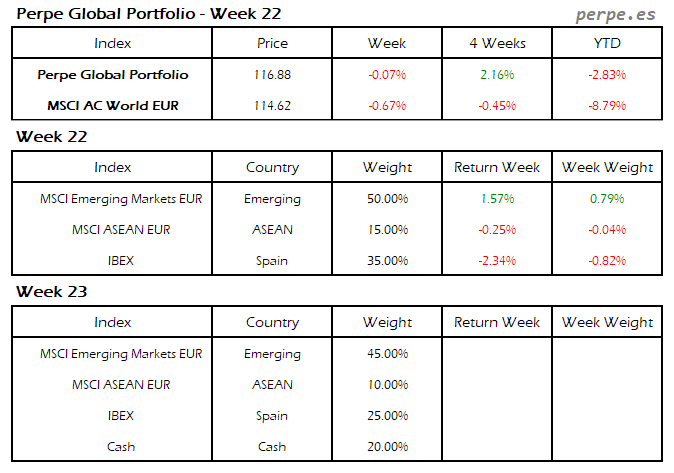Screen dimensions: 674x473
Task: Click the Week 23 section heading
Action: pyautogui.click(x=50, y=292)
